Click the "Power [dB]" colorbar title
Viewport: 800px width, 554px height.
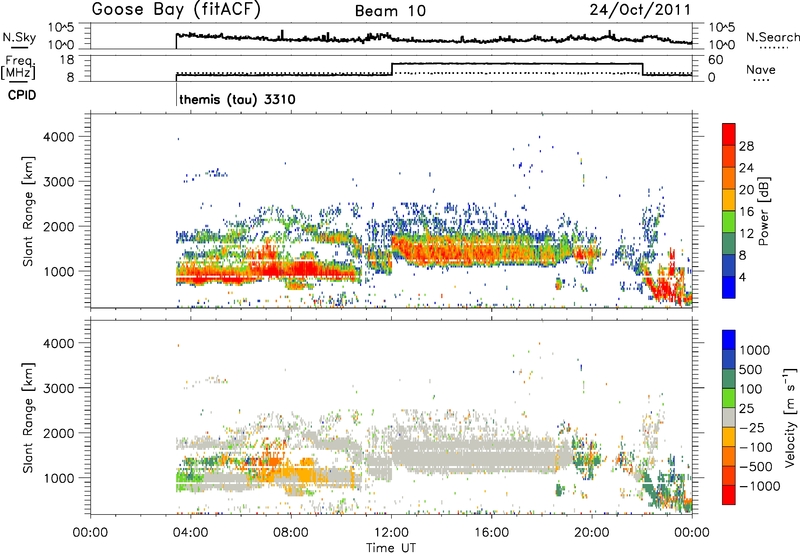763,211
